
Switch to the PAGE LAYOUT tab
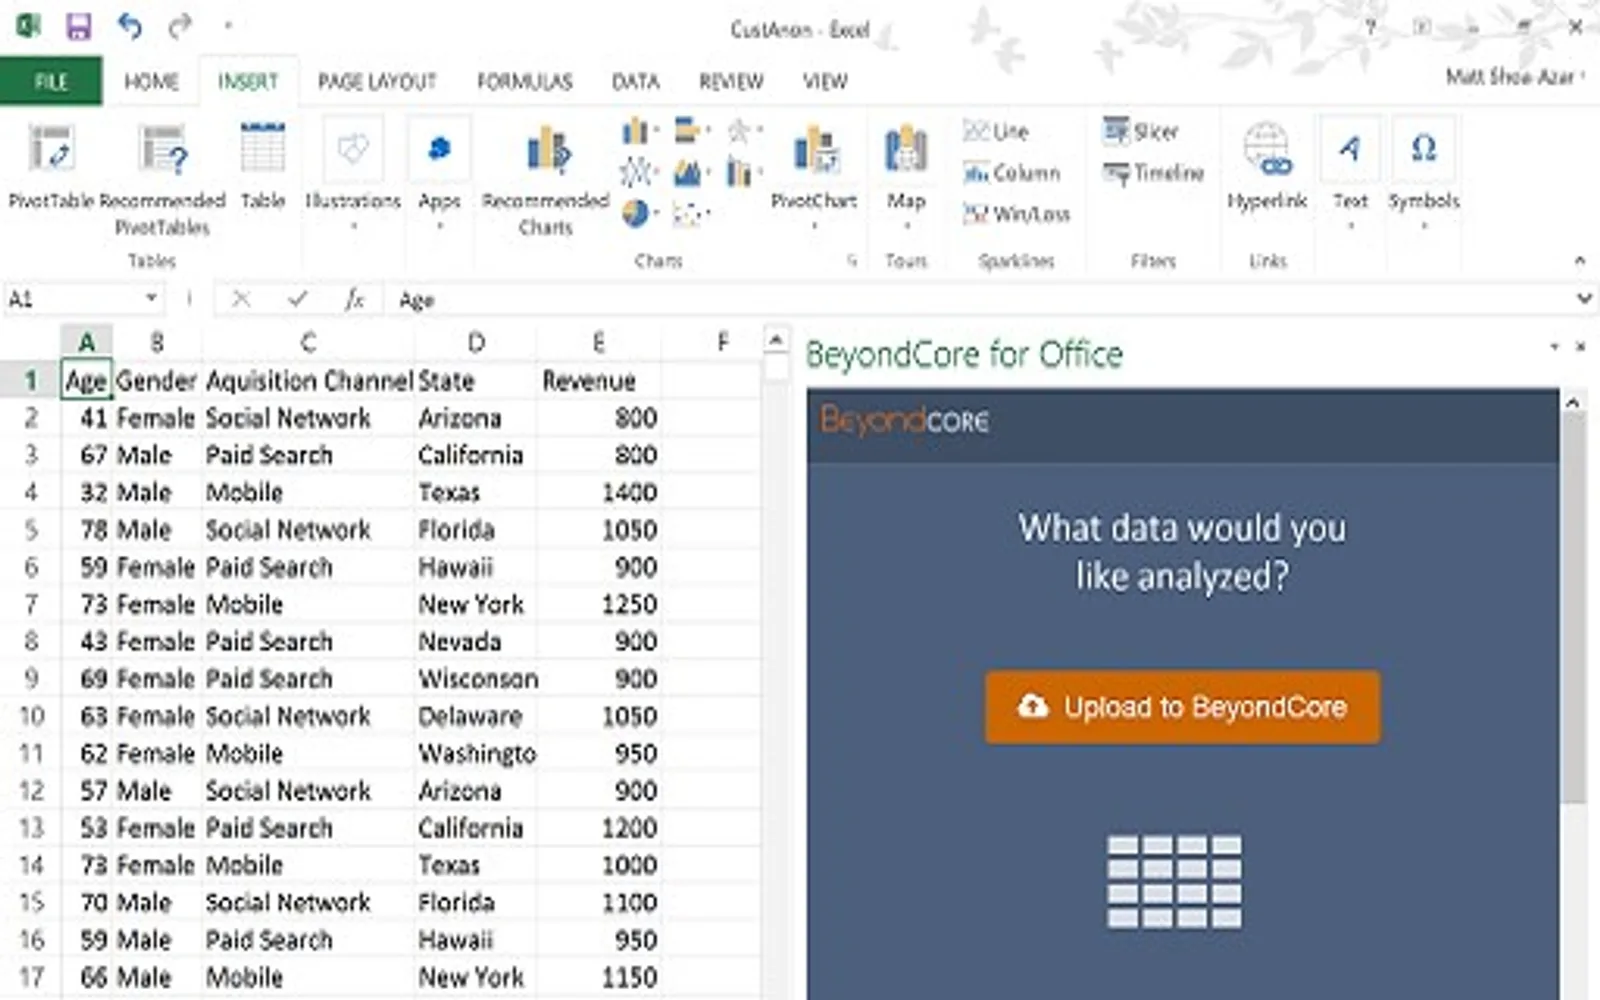tap(377, 81)
